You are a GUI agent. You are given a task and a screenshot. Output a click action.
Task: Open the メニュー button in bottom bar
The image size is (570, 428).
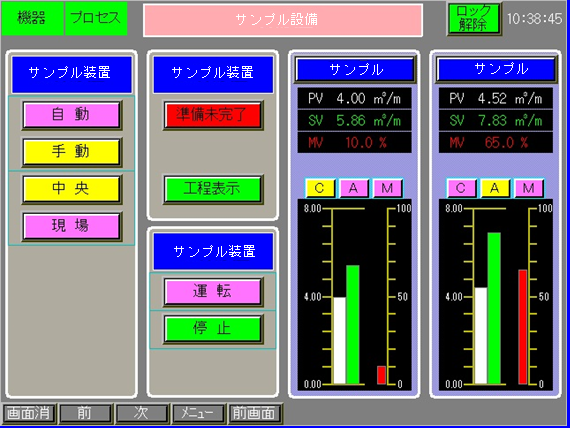point(198,413)
